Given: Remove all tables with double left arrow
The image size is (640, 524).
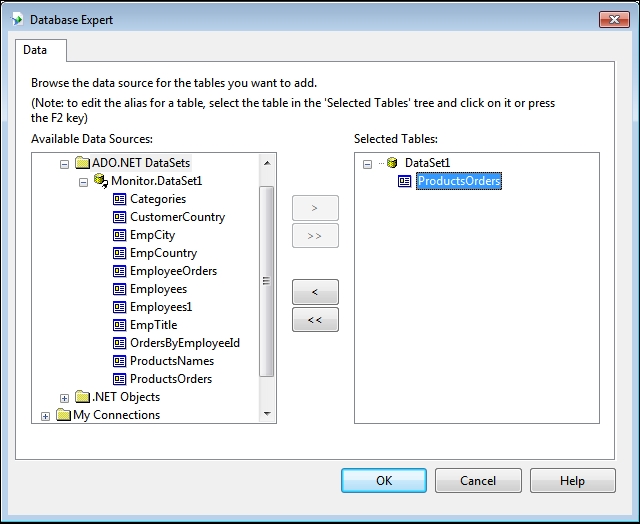Looking at the screenshot, I should pos(315,320).
